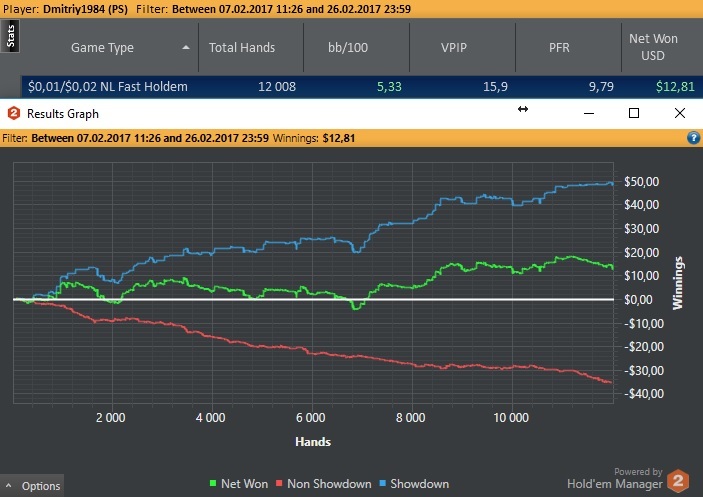This screenshot has width=703, height=497.
Task: Click the Non Showdown legend label
Action: pos(329,484)
